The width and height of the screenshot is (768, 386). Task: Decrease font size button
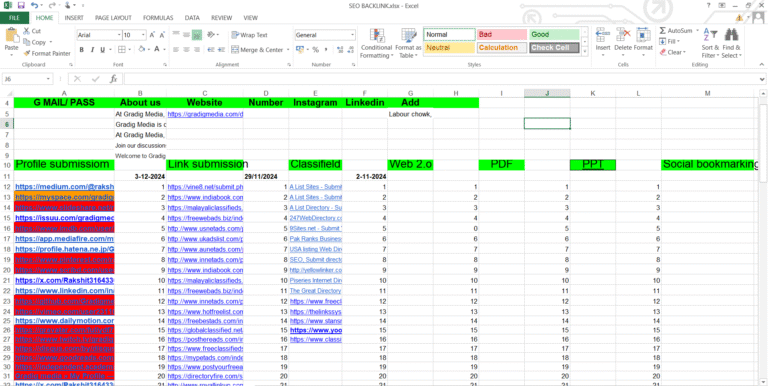click(x=162, y=35)
